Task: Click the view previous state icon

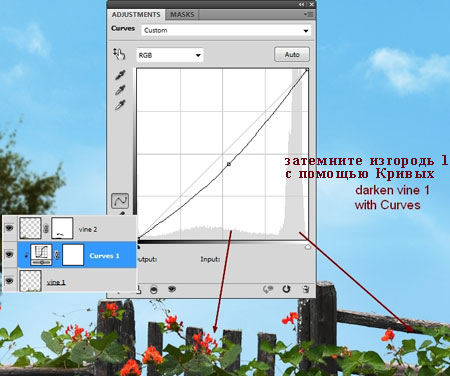Action: (268, 289)
